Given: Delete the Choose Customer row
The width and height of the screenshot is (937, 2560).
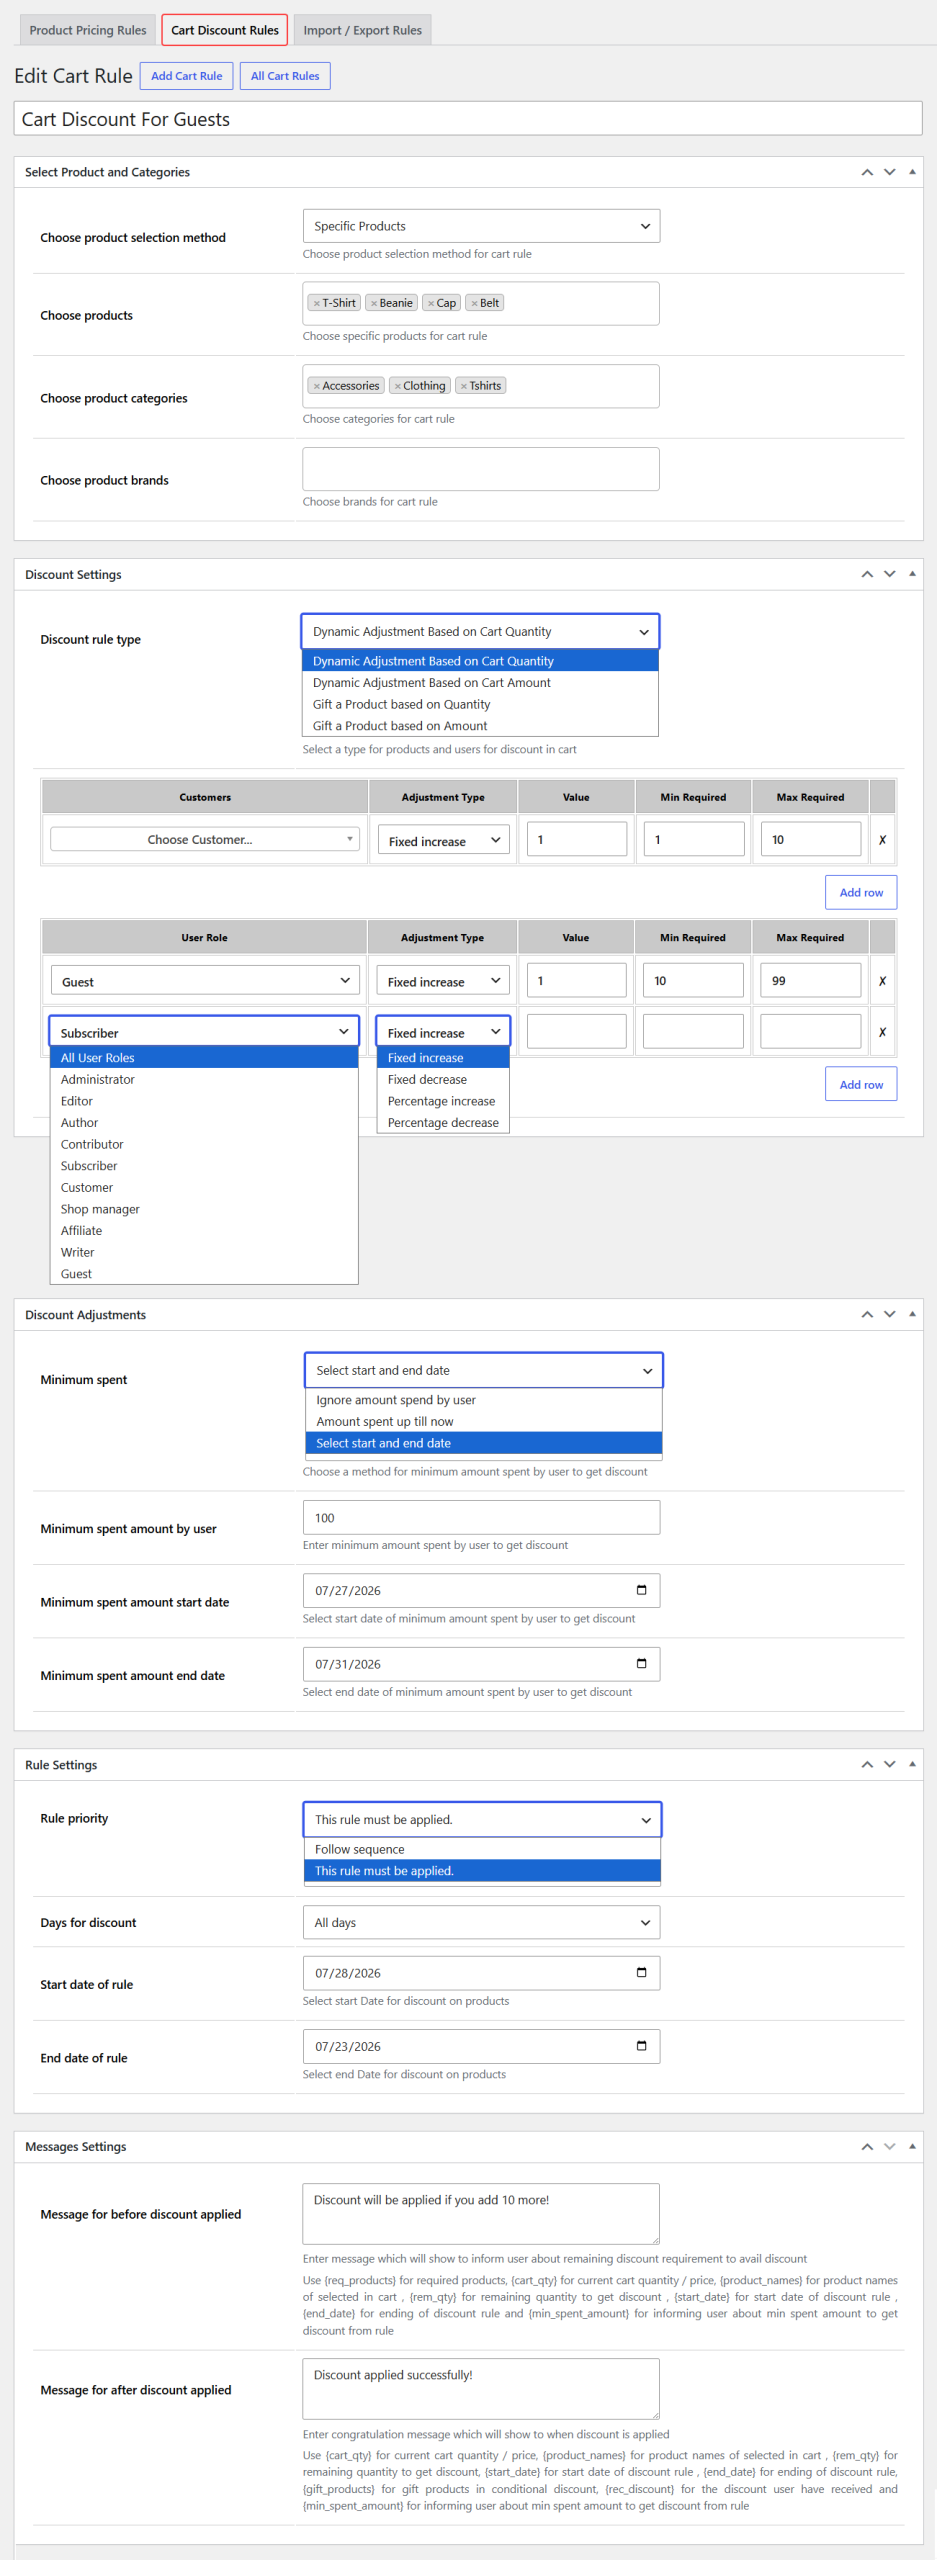Looking at the screenshot, I should point(882,840).
